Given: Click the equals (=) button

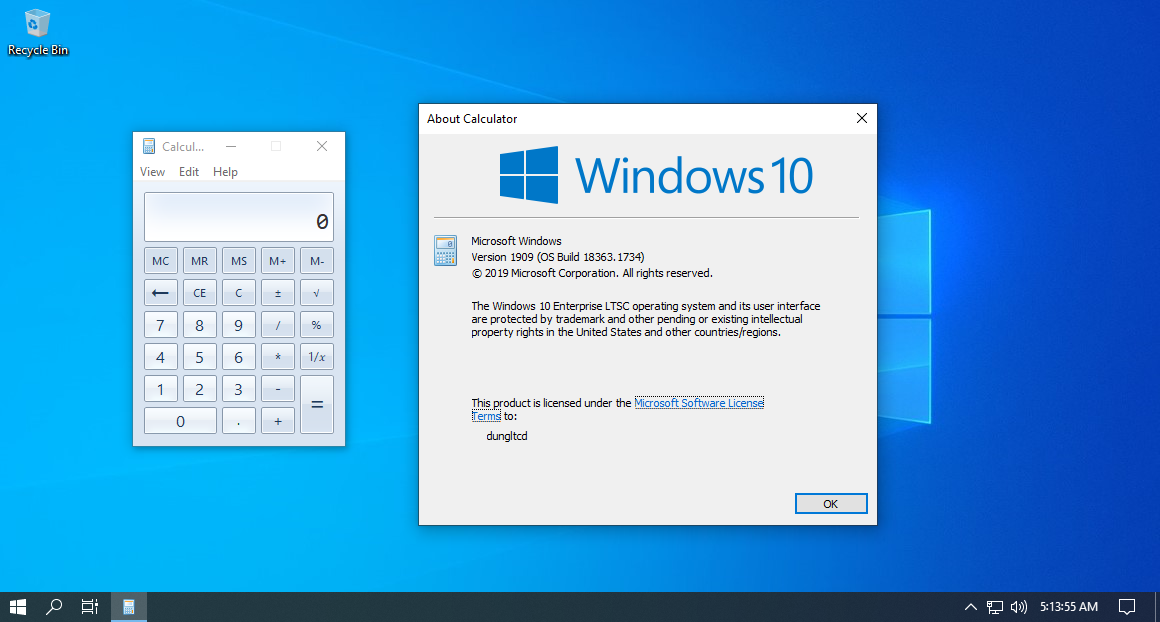Looking at the screenshot, I should (317, 405).
